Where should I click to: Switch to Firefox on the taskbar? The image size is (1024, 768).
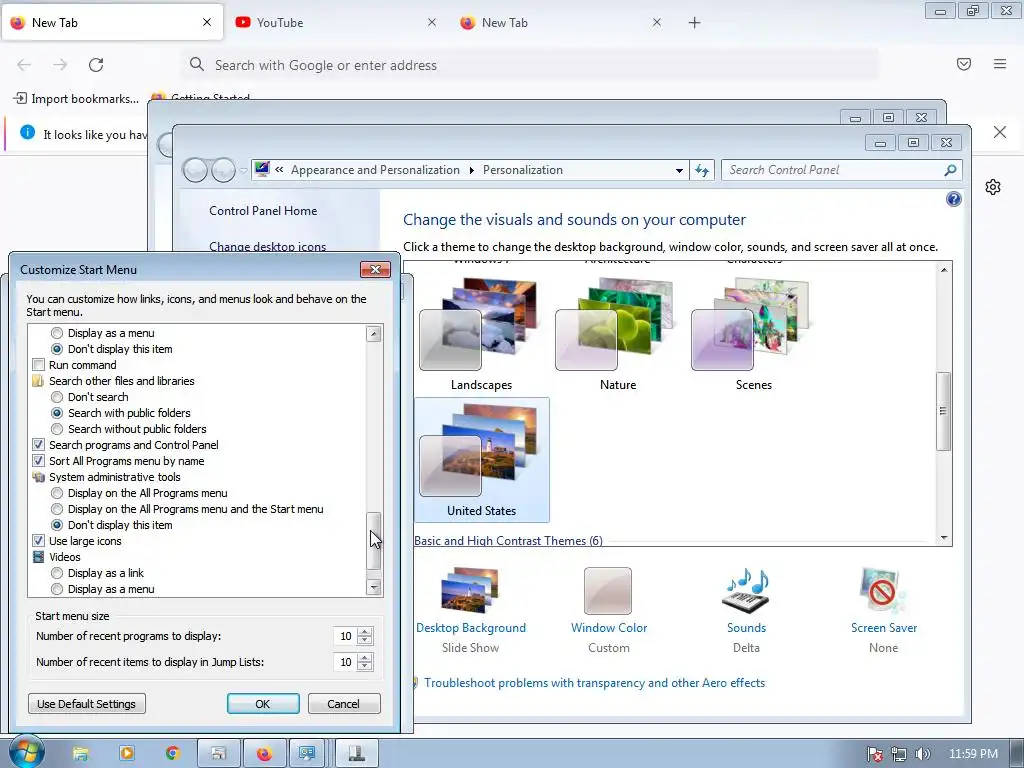pyautogui.click(x=264, y=754)
